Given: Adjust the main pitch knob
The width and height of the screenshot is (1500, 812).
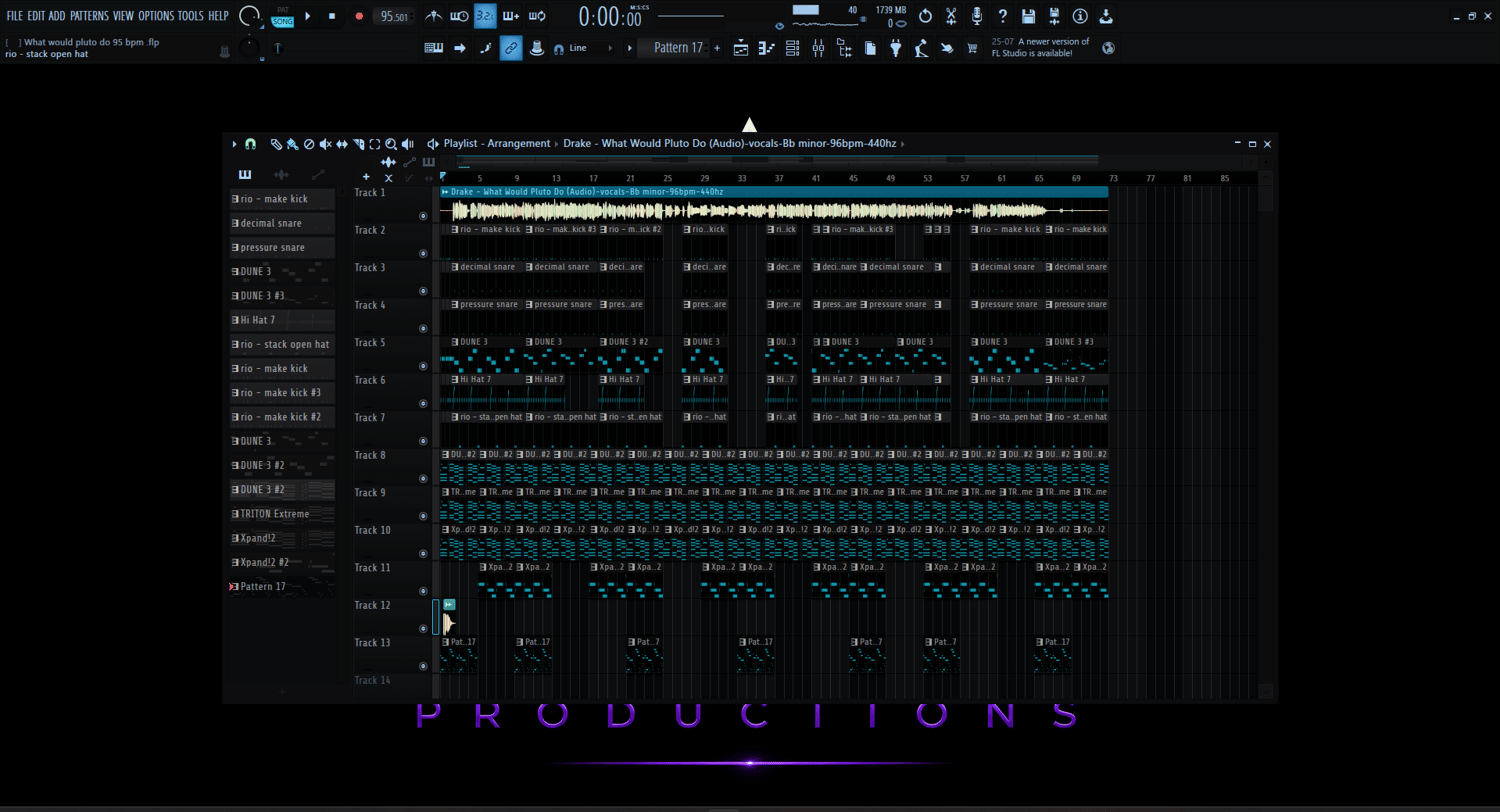Looking at the screenshot, I should [x=248, y=48].
